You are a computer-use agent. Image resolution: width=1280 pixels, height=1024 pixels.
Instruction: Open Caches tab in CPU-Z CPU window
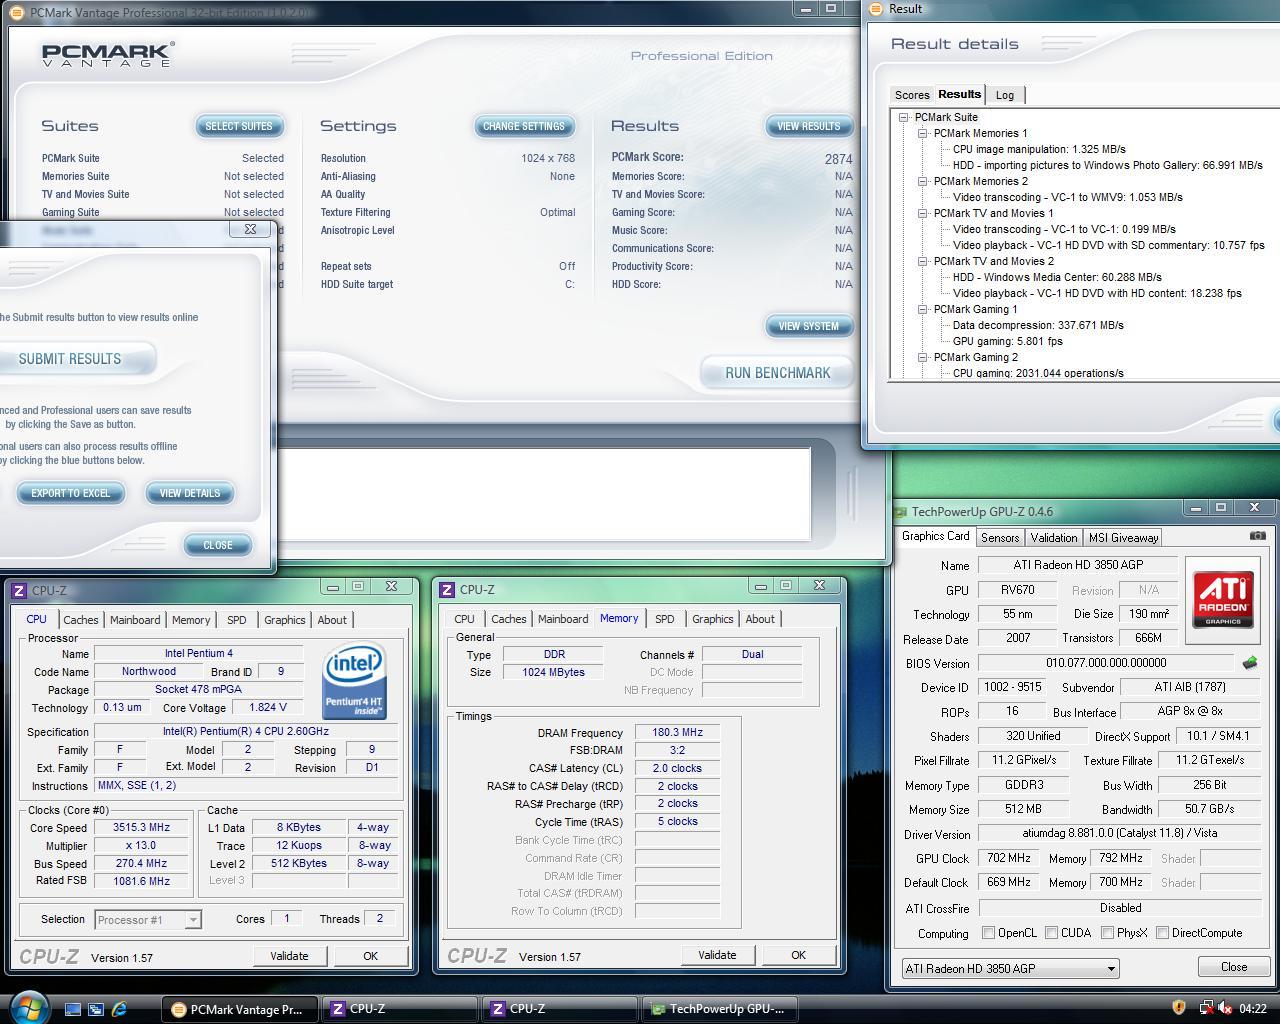click(81, 620)
